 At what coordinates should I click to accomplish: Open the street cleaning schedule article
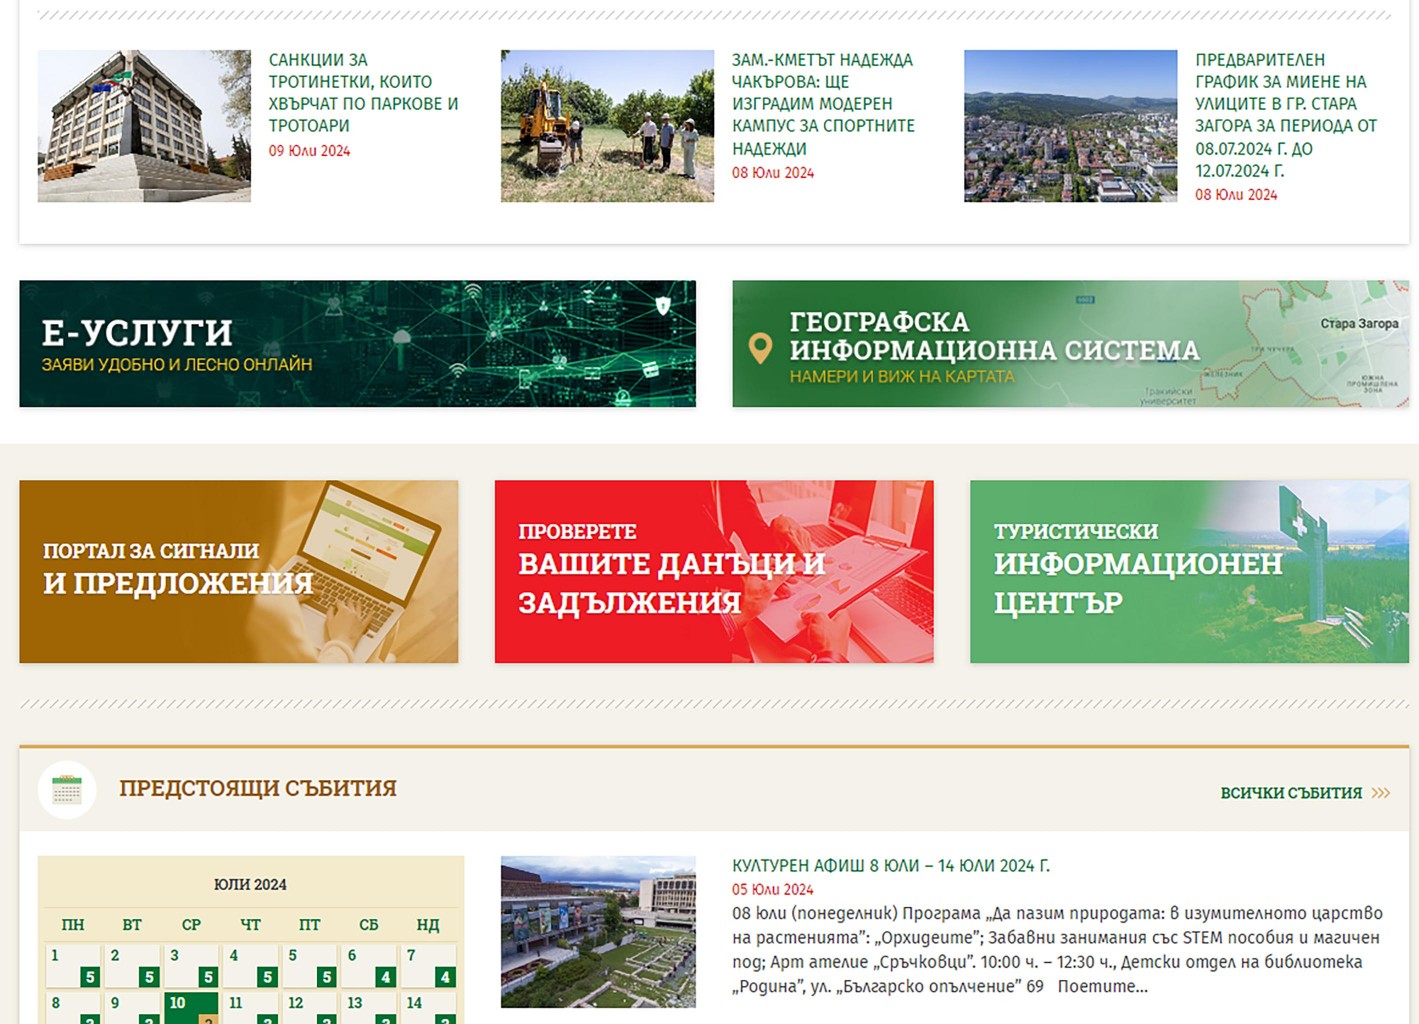pyautogui.click(x=1286, y=115)
